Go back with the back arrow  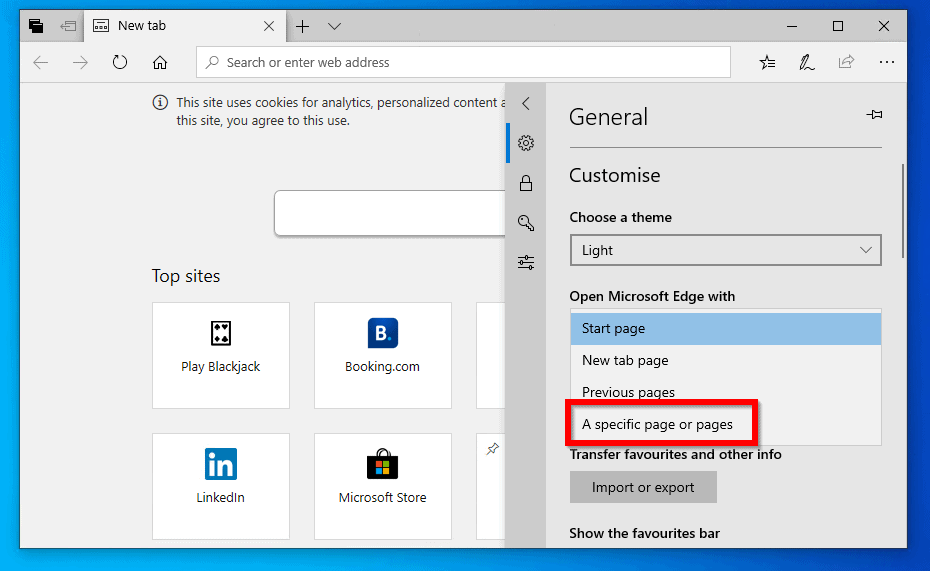pos(41,62)
